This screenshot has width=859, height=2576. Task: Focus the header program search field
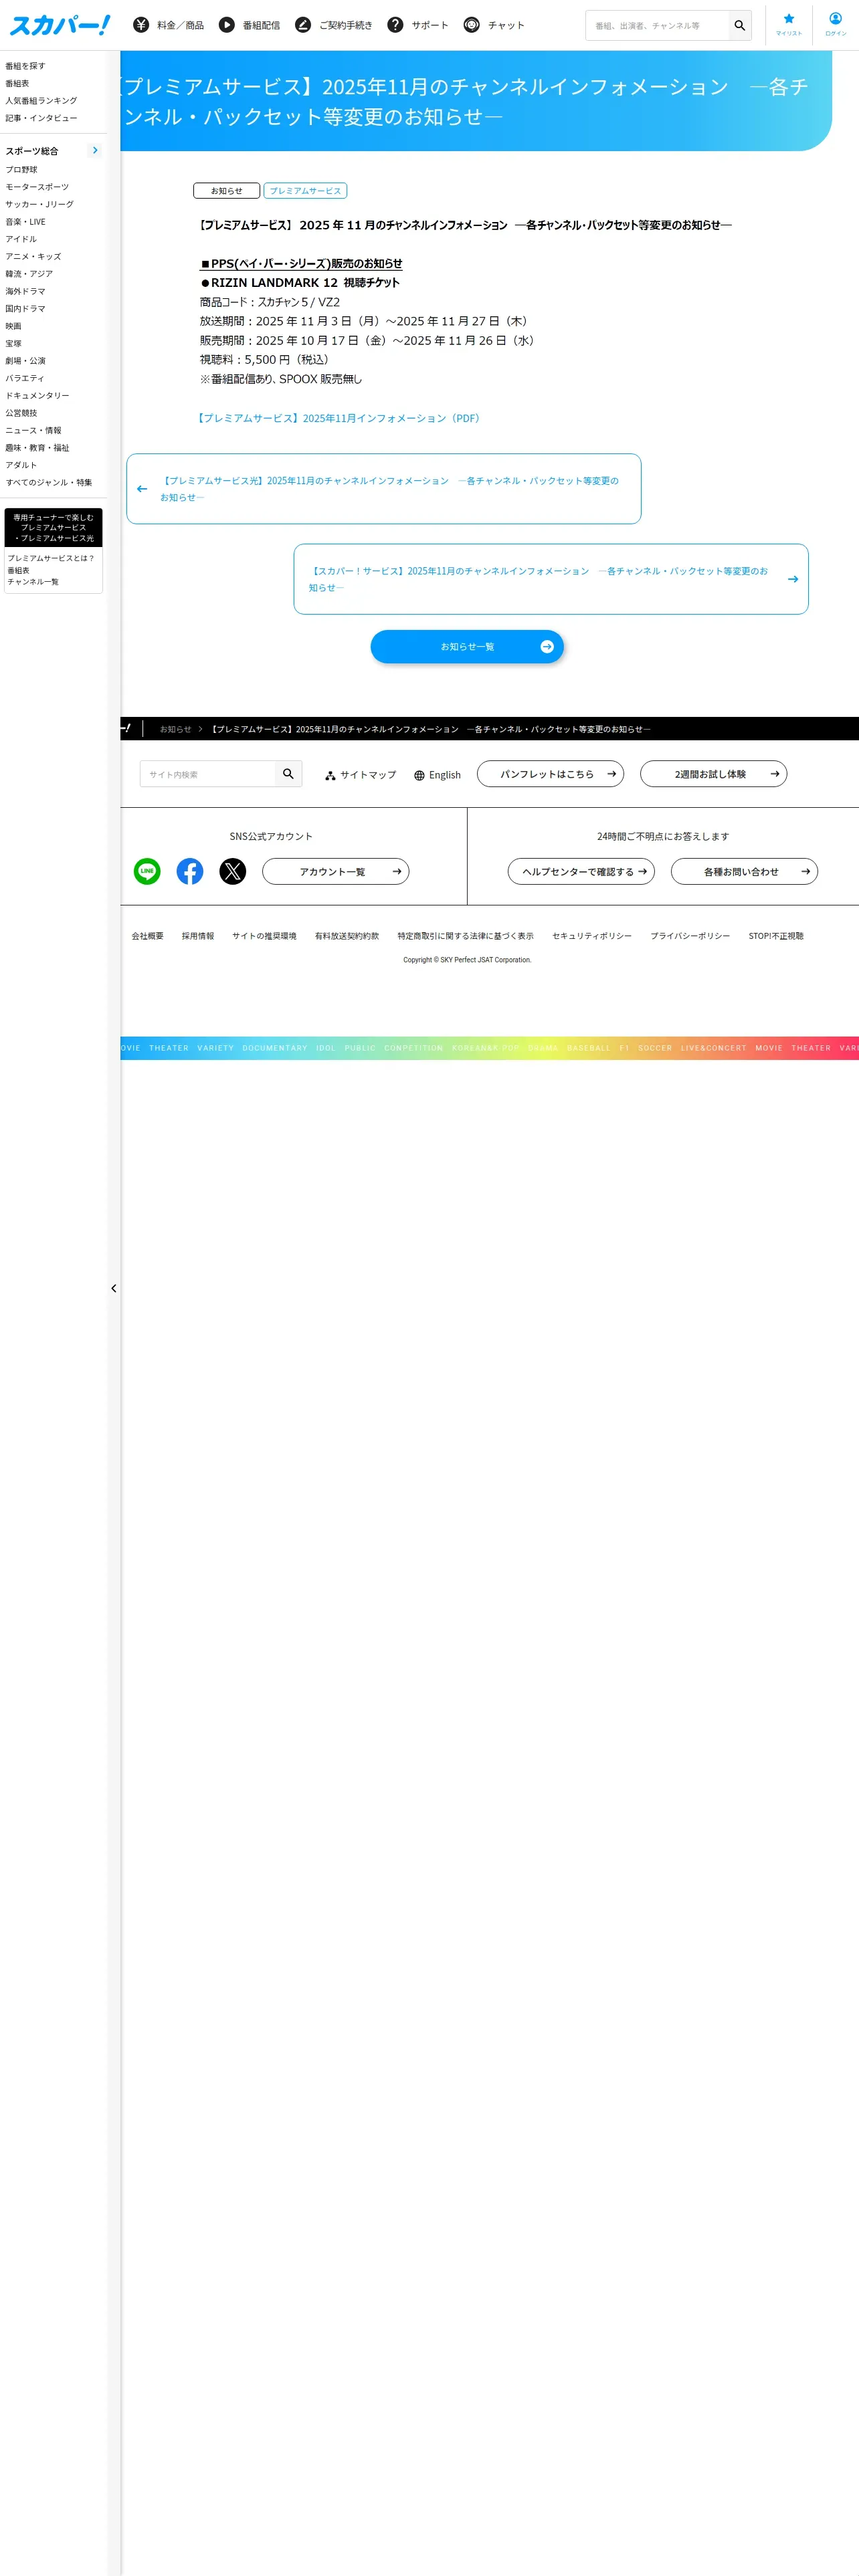[x=658, y=26]
